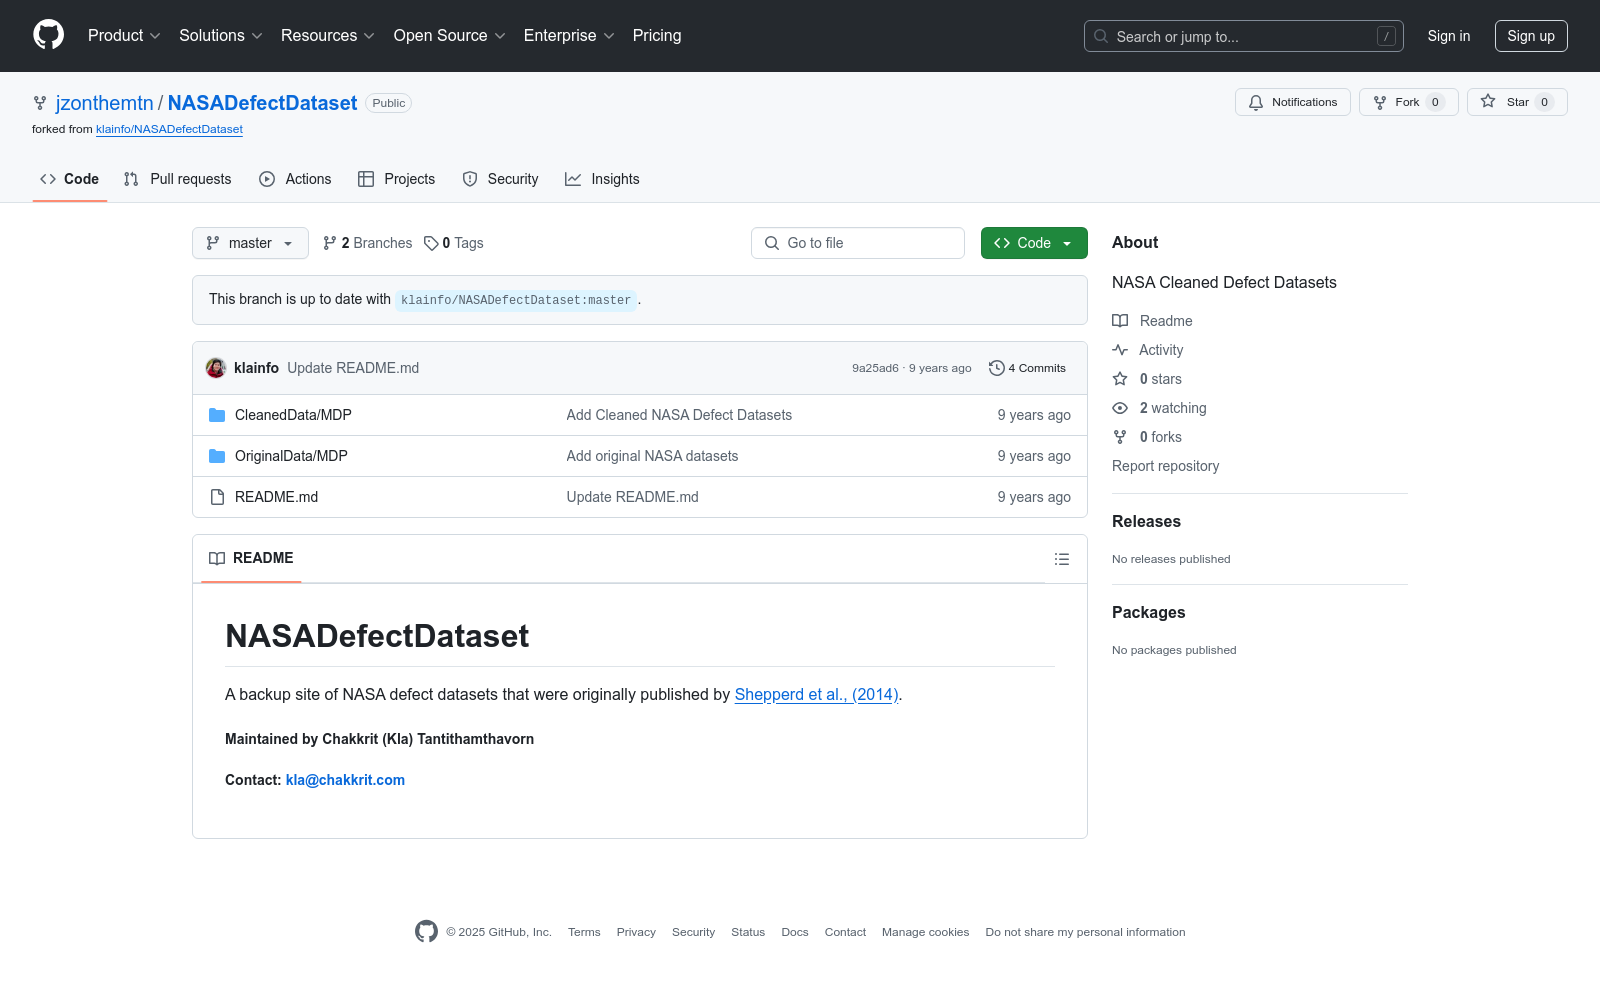
Task: Click the Manage cookies footer link
Action: tap(925, 932)
